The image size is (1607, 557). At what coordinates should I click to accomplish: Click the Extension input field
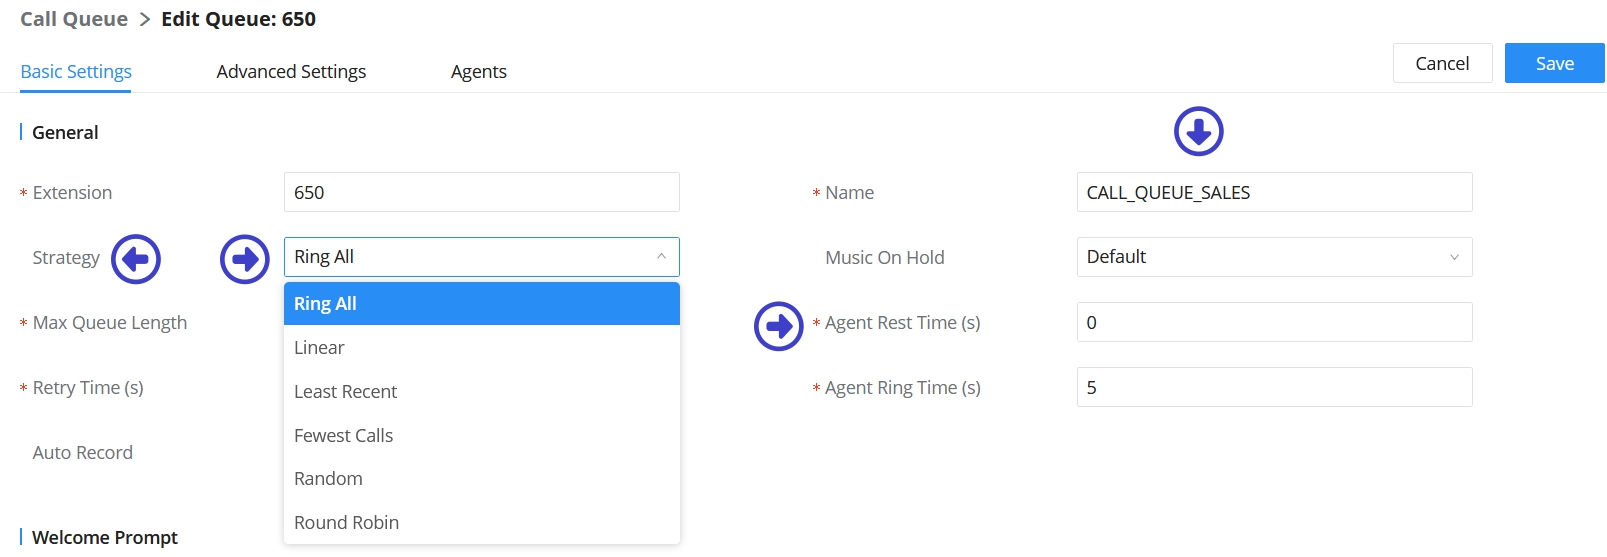click(x=481, y=192)
